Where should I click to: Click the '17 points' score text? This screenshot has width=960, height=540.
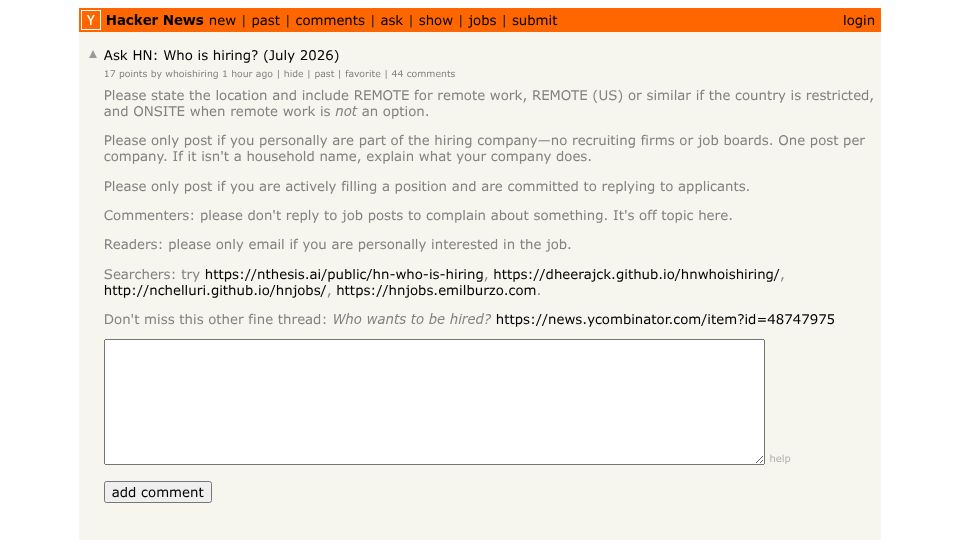(x=125, y=73)
